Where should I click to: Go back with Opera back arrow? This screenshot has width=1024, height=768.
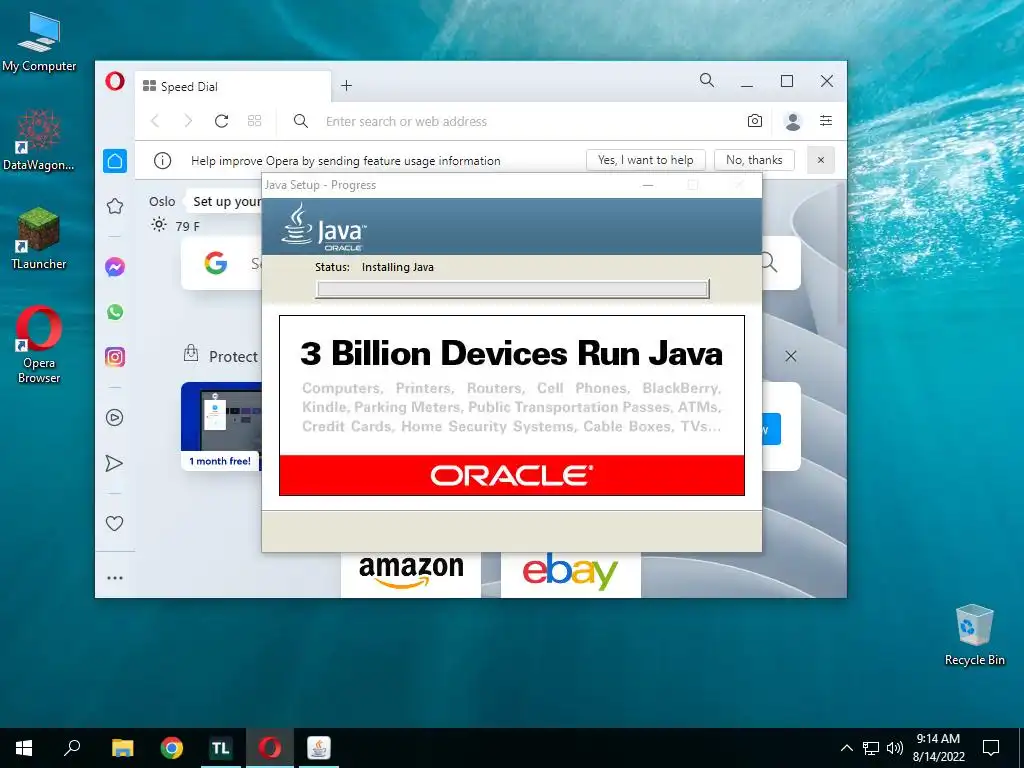pos(155,121)
